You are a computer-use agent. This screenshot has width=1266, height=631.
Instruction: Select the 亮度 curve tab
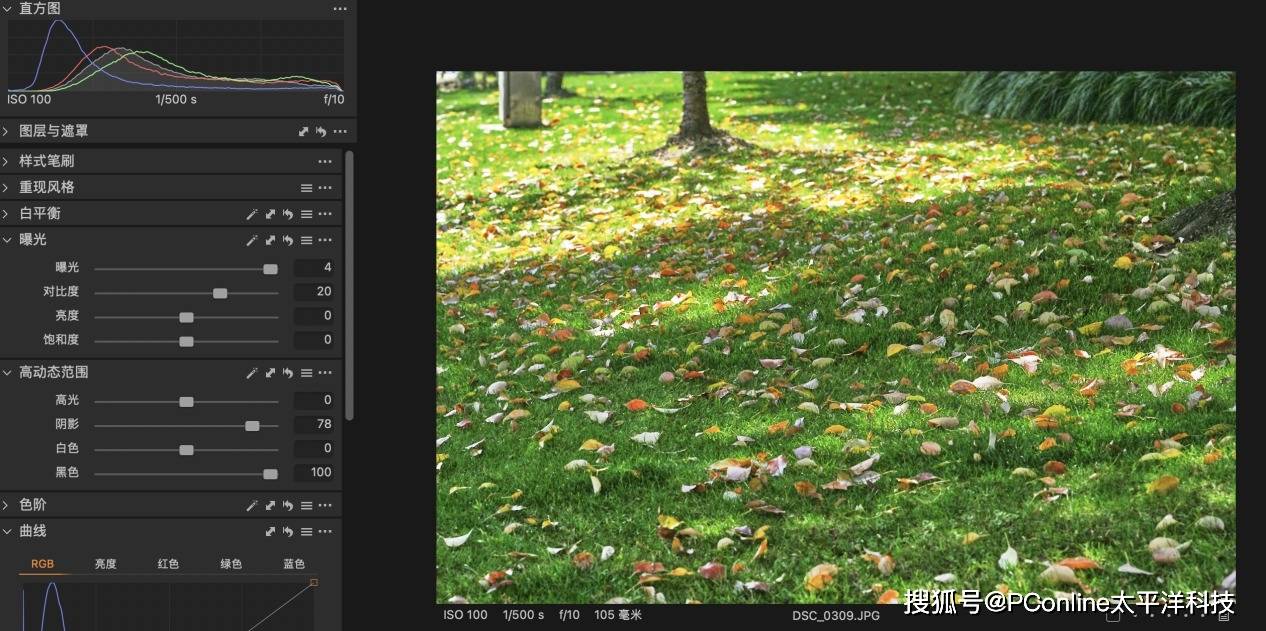[x=106, y=564]
